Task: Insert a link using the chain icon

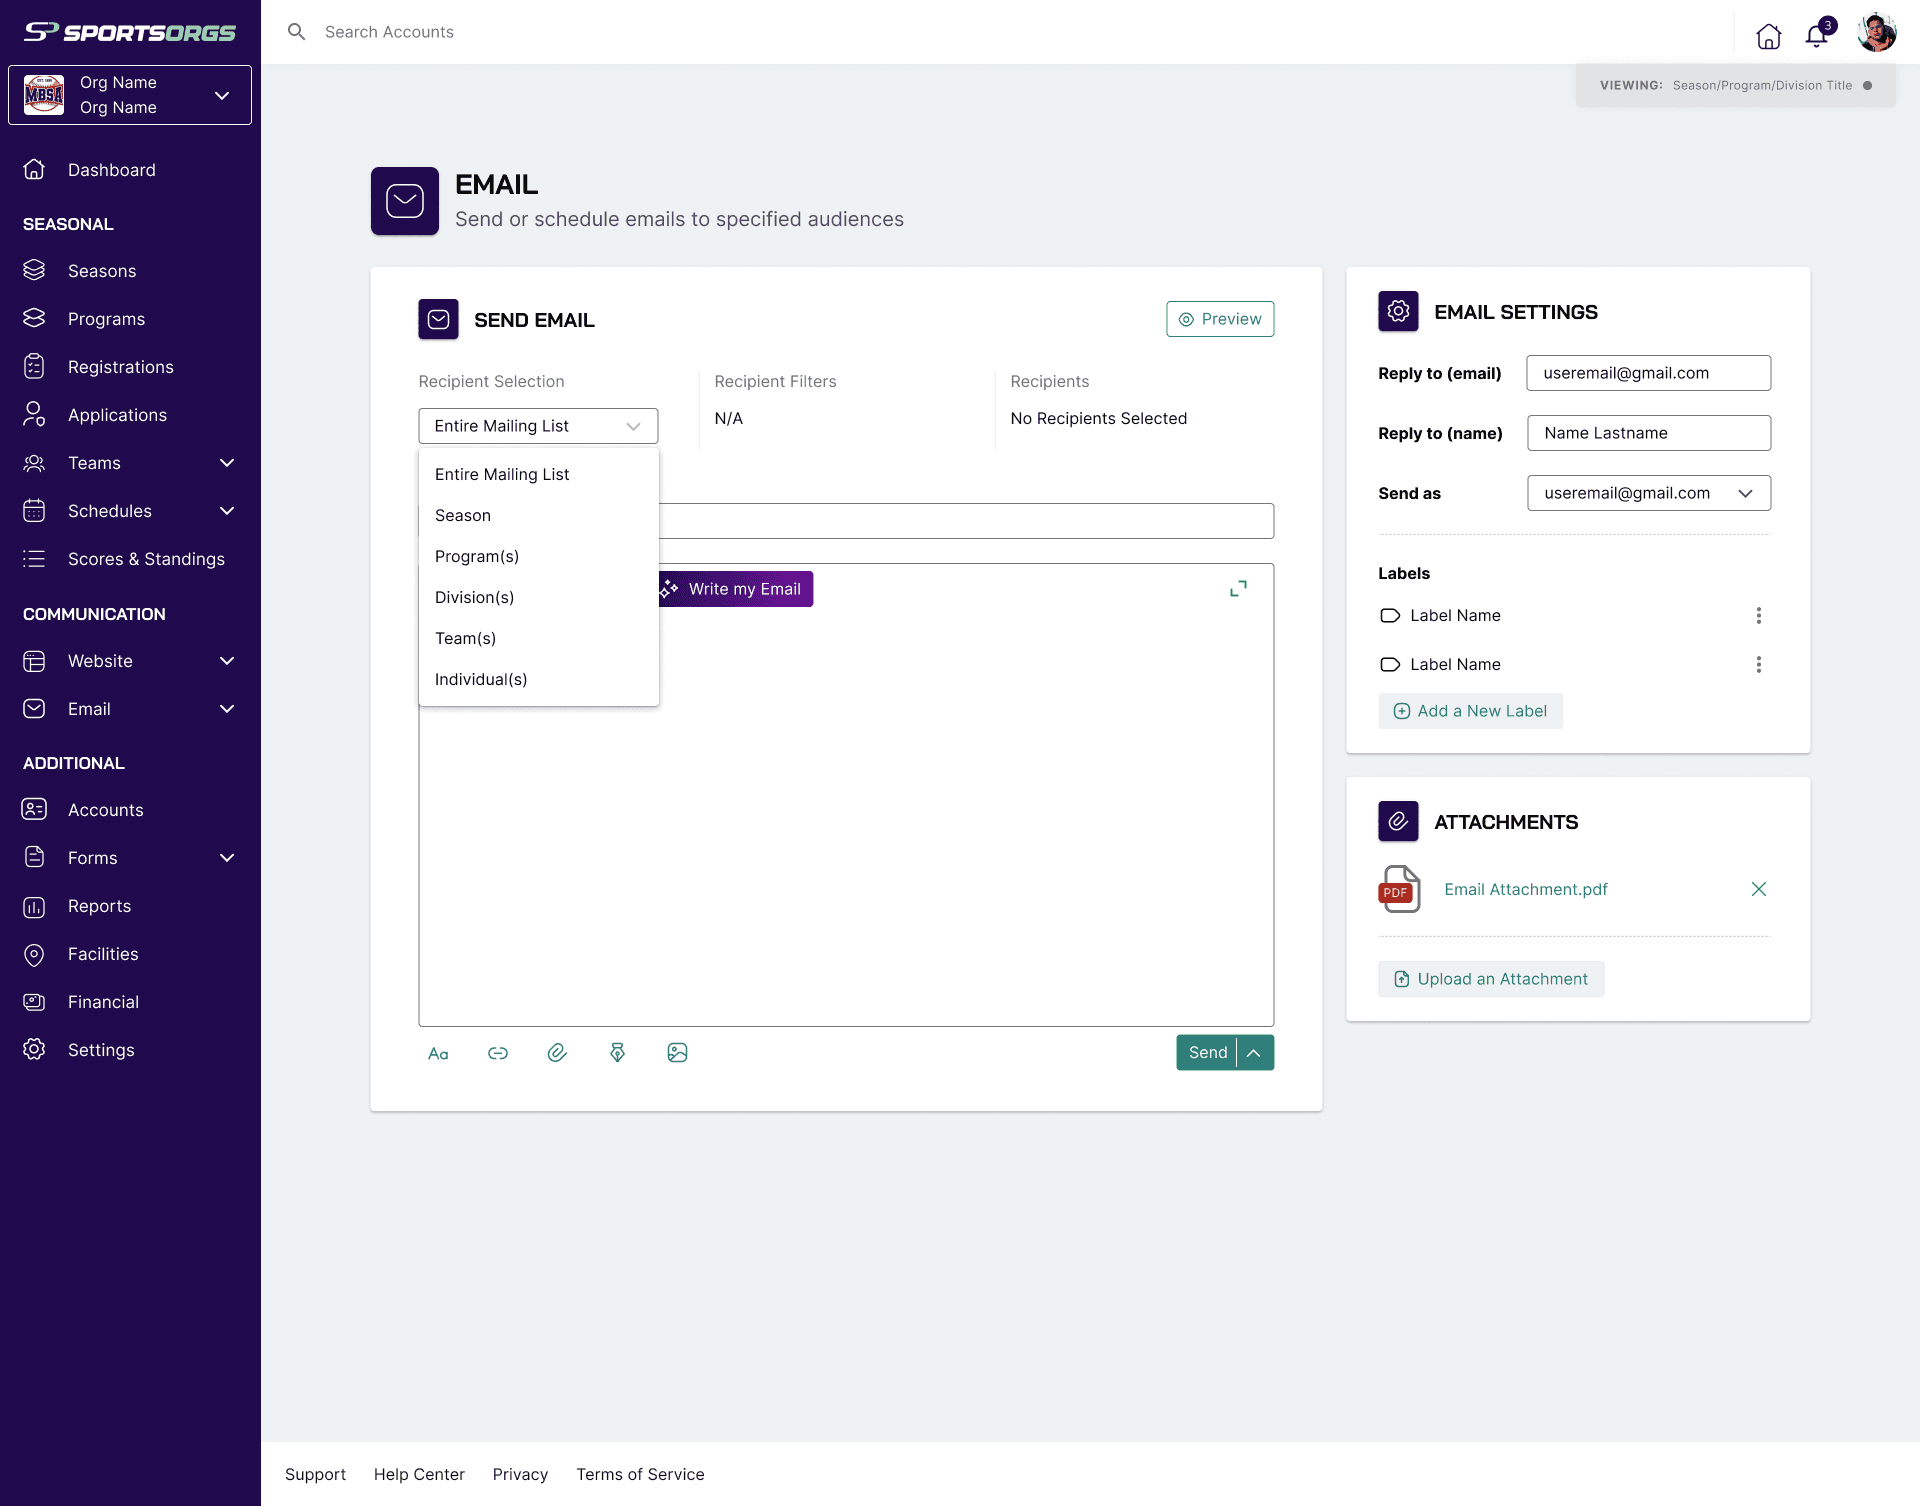Action: (498, 1053)
